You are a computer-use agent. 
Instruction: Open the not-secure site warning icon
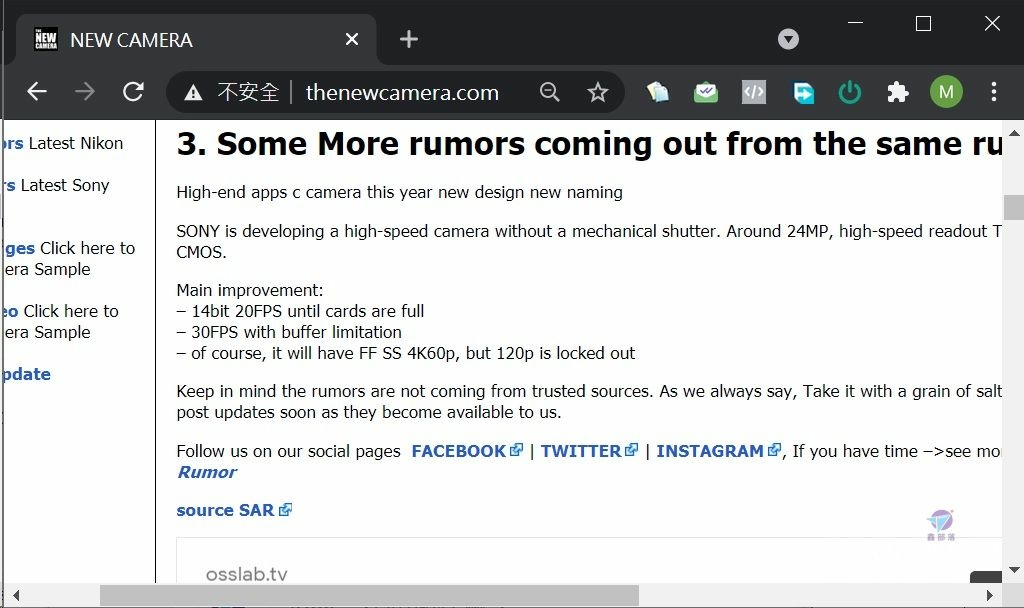[193, 93]
